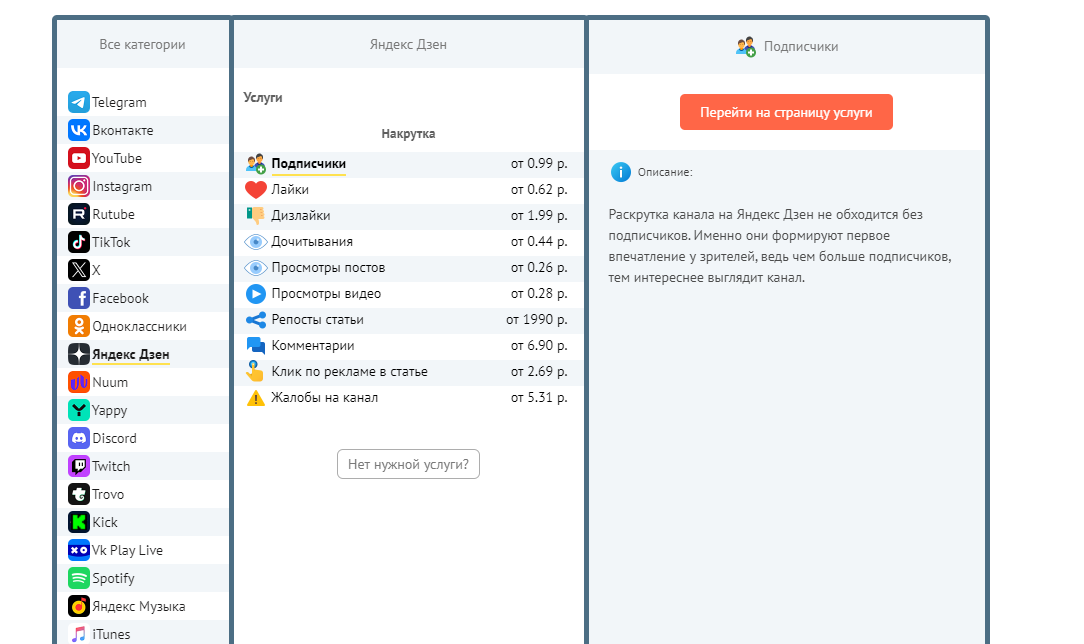This screenshot has width=1084, height=644.
Task: Click the red heart Лайки icon
Action: 256,189
